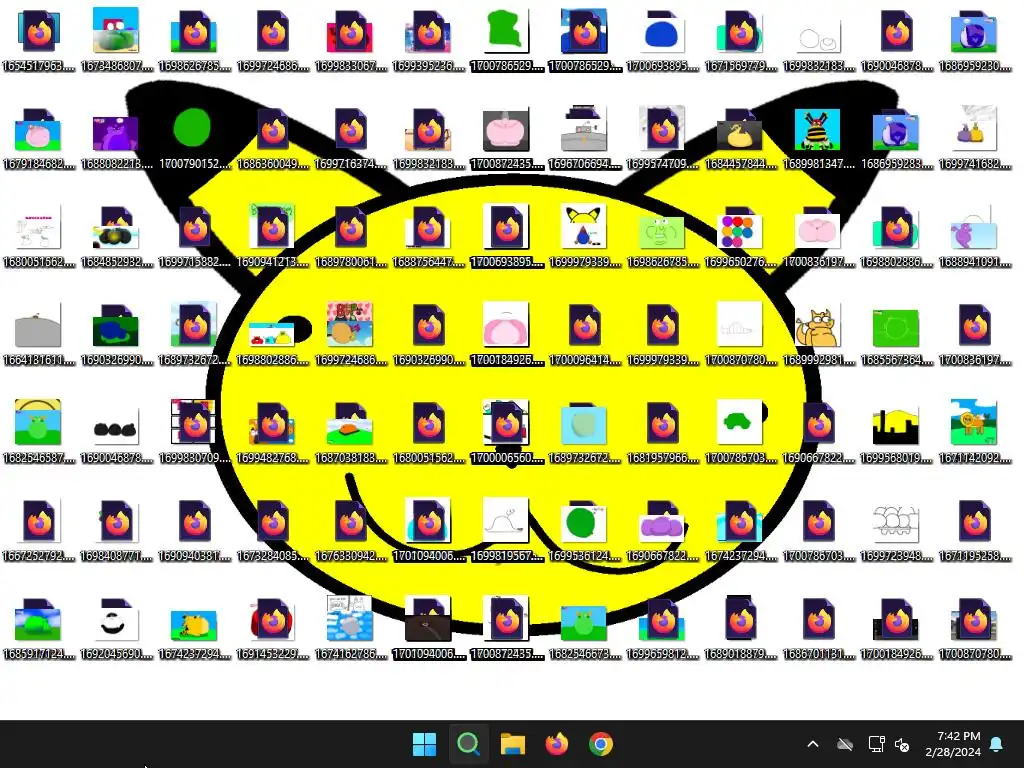Select desktop file 1690940381
1024x768 pixels.
click(x=194, y=529)
